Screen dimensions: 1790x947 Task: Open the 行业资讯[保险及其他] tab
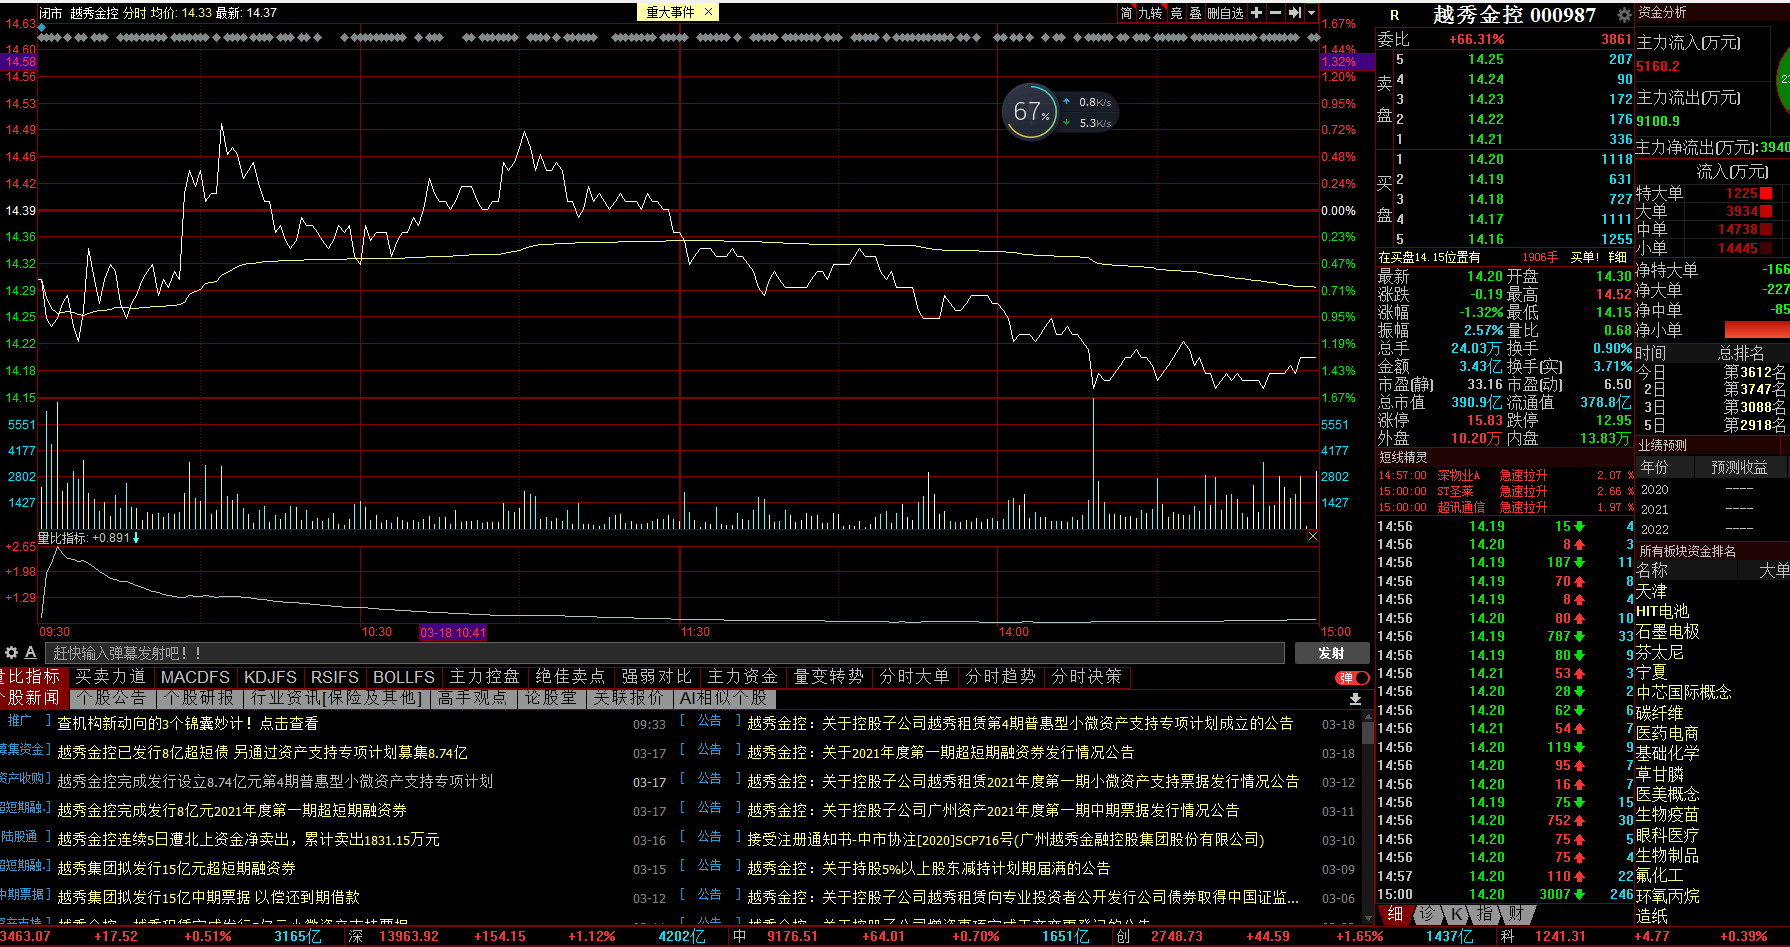[336, 698]
